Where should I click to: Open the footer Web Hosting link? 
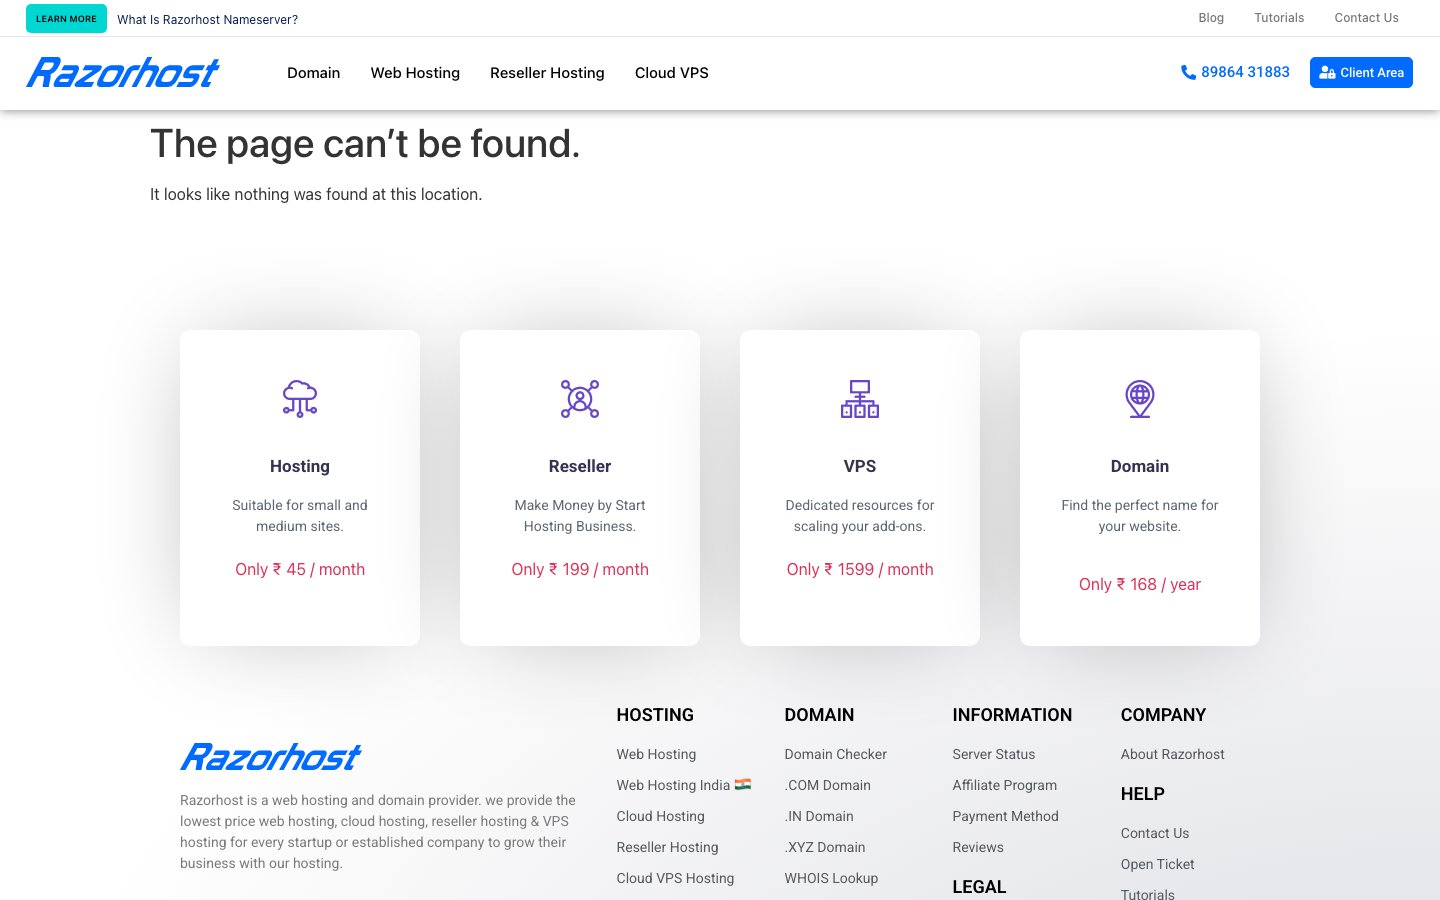[x=656, y=754]
